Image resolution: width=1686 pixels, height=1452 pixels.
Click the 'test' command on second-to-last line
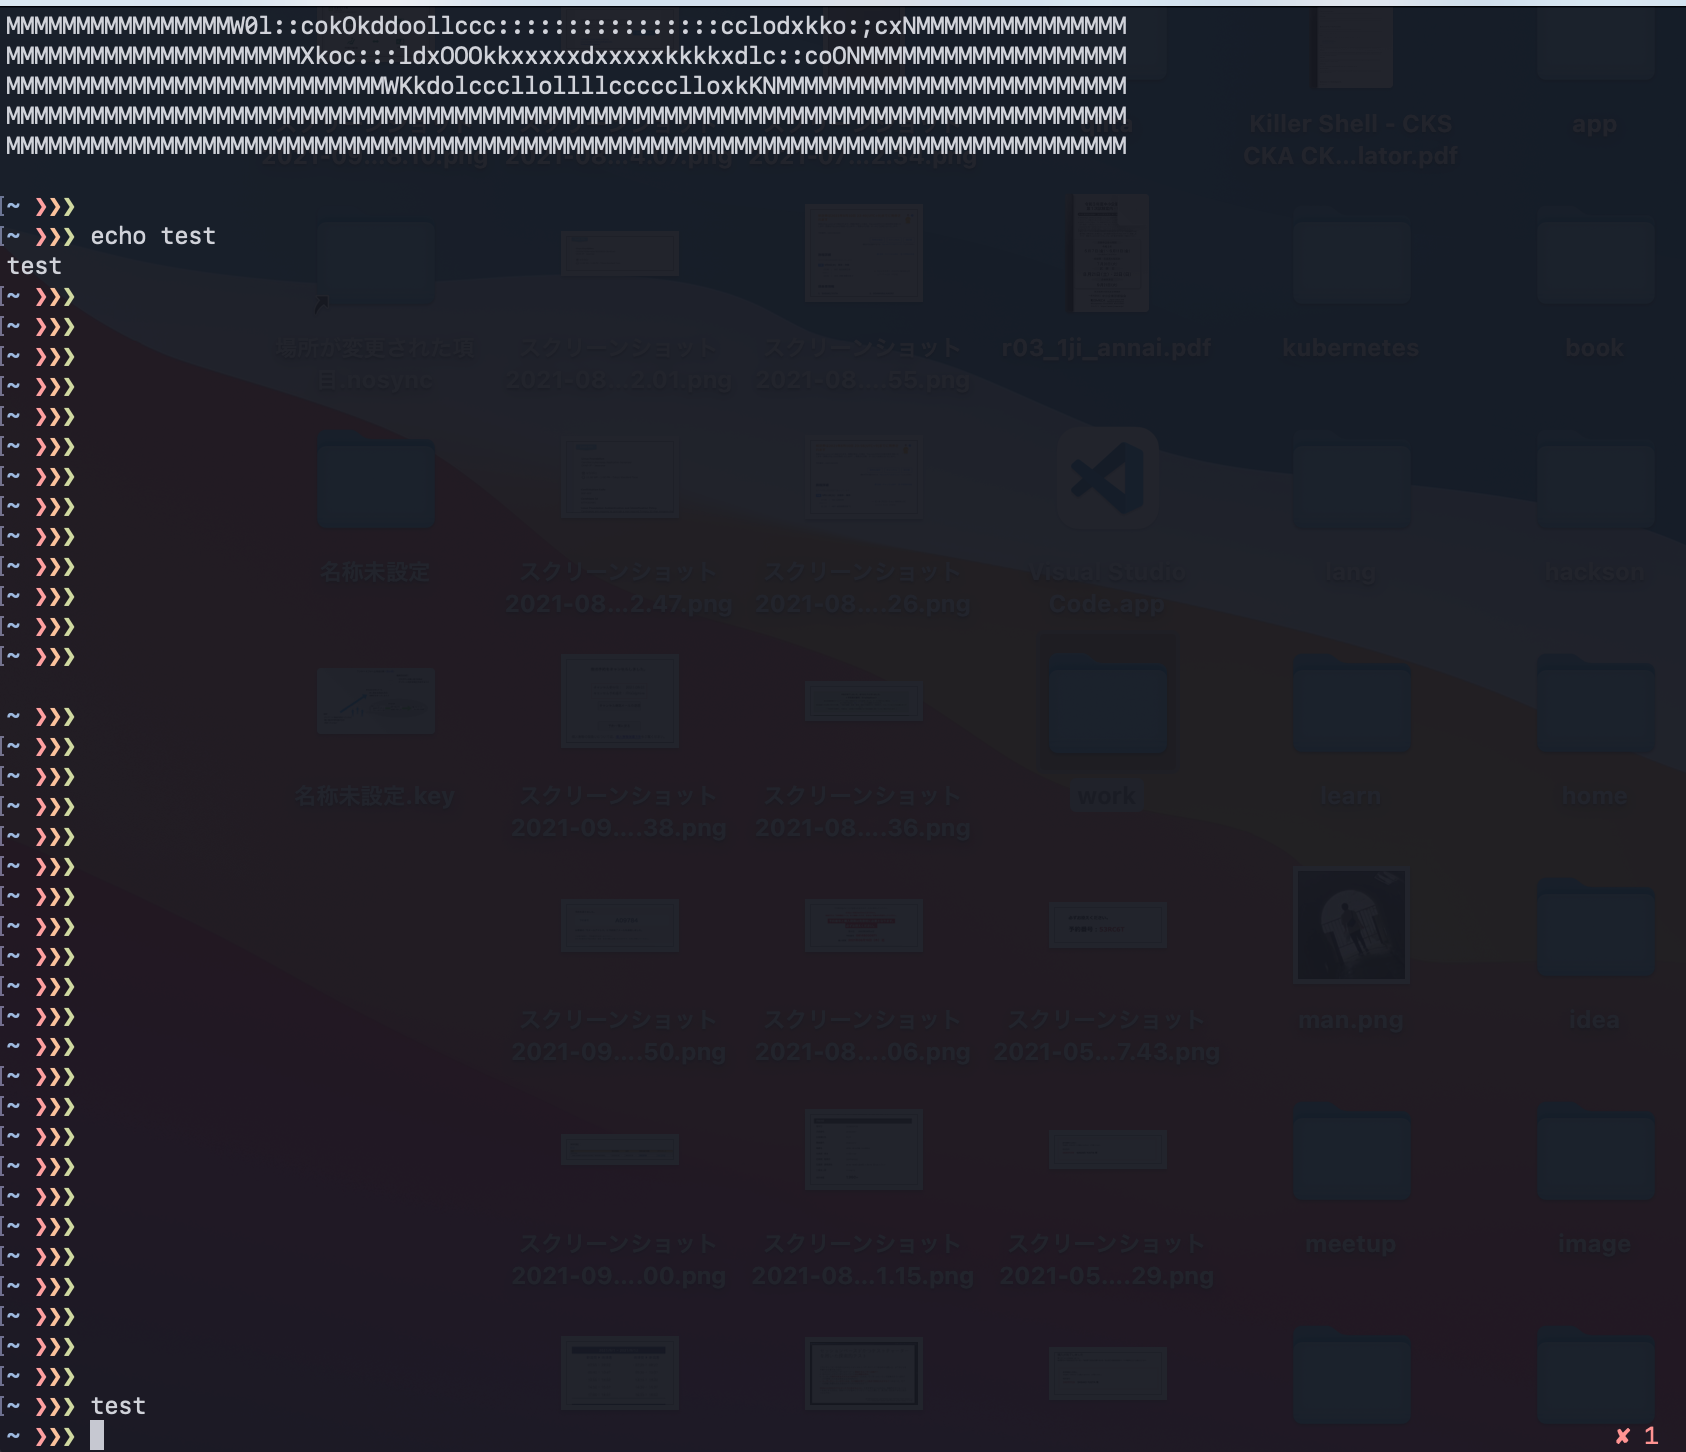(x=118, y=1406)
